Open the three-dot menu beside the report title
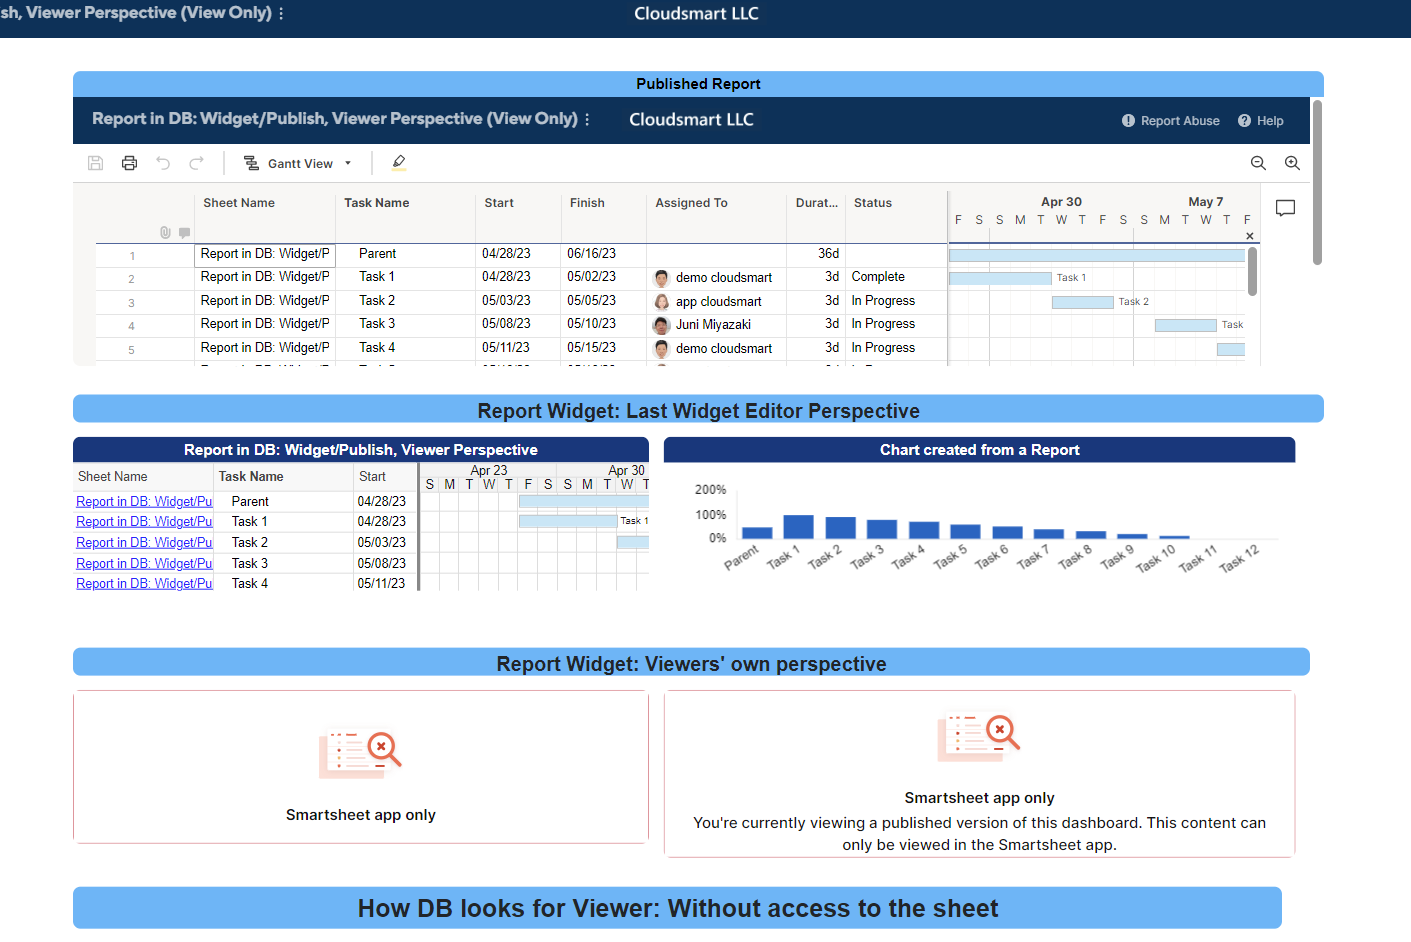1411x942 pixels. 588,118
